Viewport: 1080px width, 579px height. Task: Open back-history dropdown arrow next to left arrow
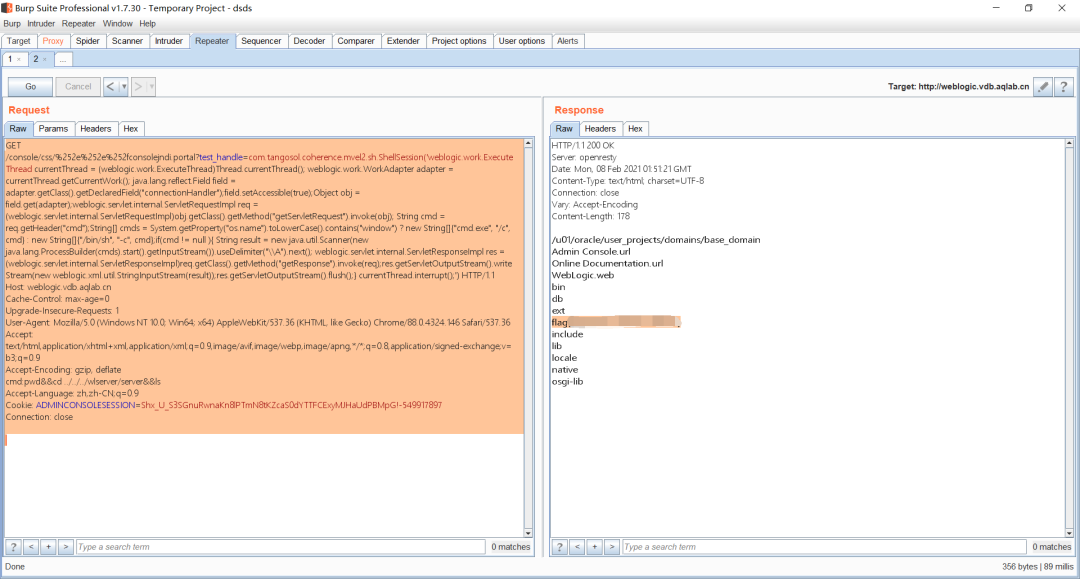pos(124,87)
